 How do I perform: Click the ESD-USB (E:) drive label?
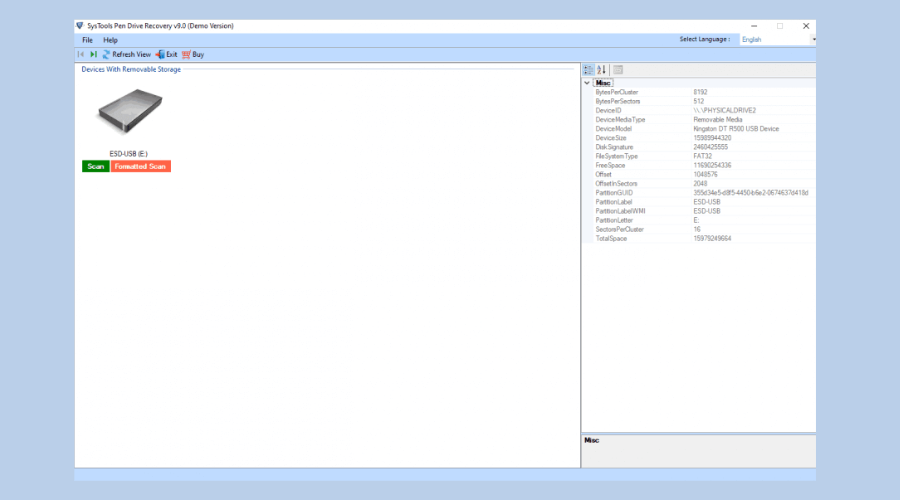click(129, 154)
